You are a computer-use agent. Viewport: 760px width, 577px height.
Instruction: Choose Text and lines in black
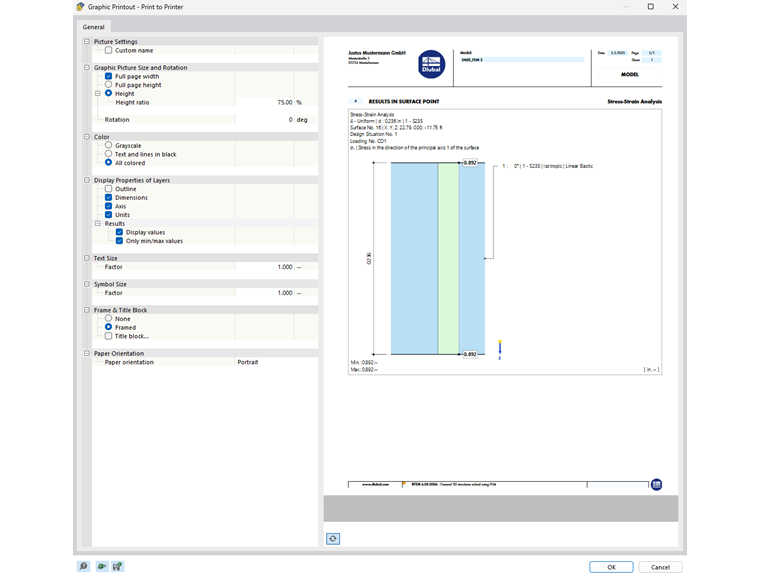pyautogui.click(x=109, y=154)
